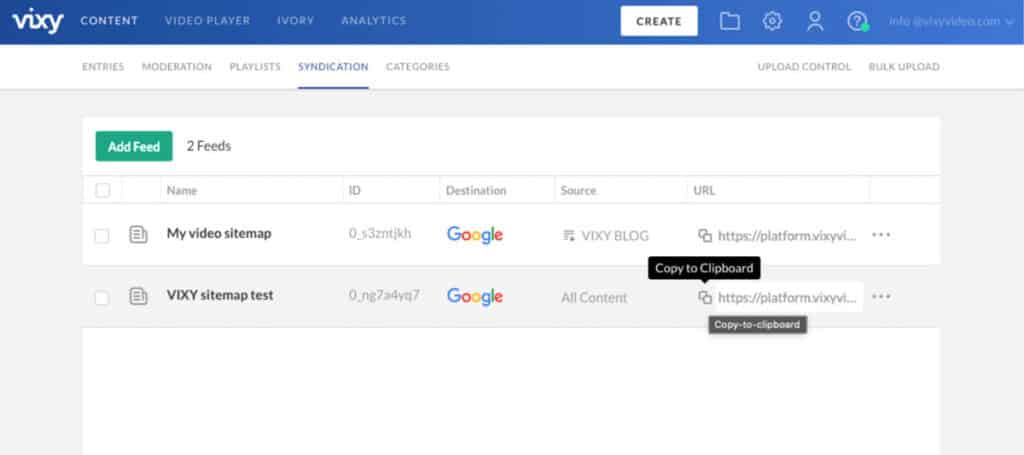Open the VIXY sitemap test feed

[220, 295]
